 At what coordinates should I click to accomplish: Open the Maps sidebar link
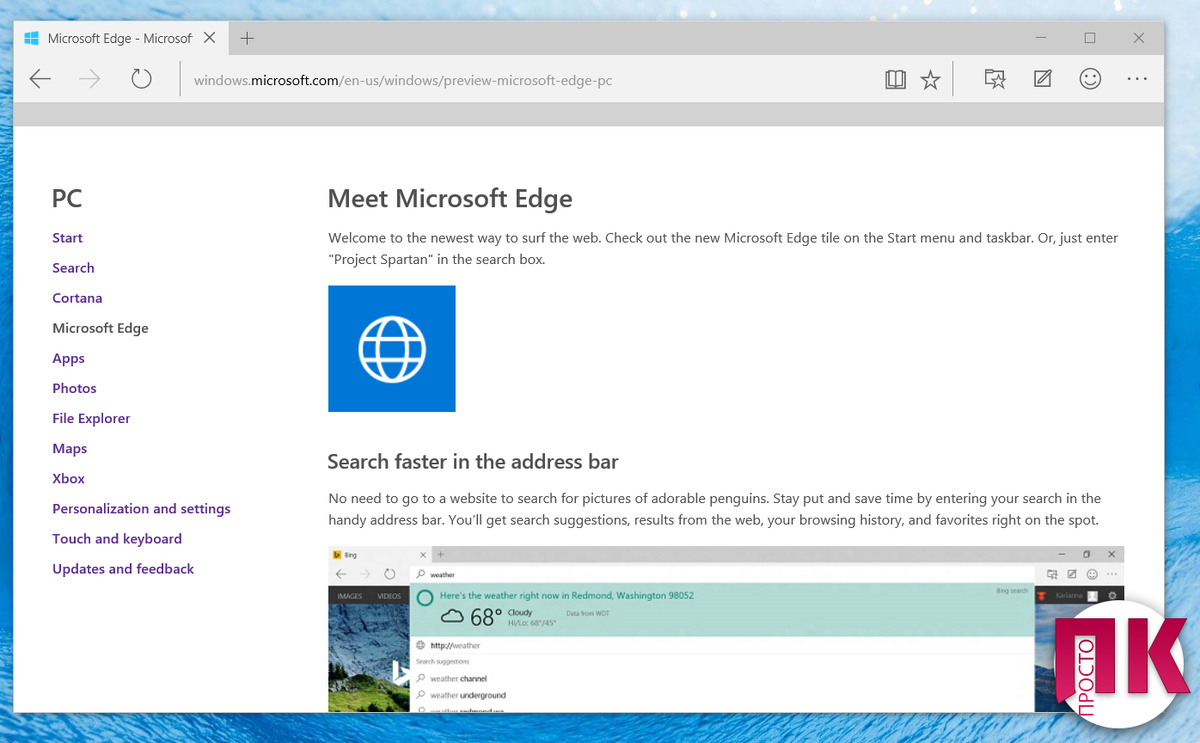tap(70, 448)
